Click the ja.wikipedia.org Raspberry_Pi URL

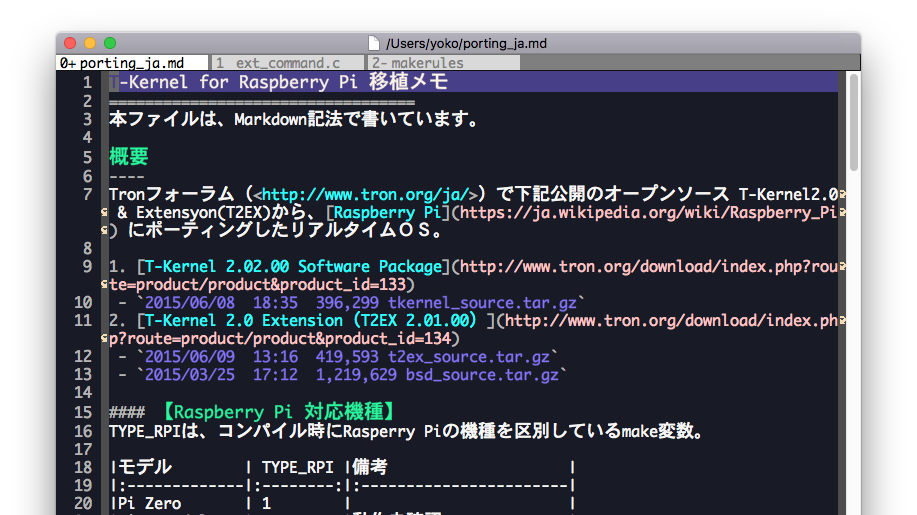648,212
